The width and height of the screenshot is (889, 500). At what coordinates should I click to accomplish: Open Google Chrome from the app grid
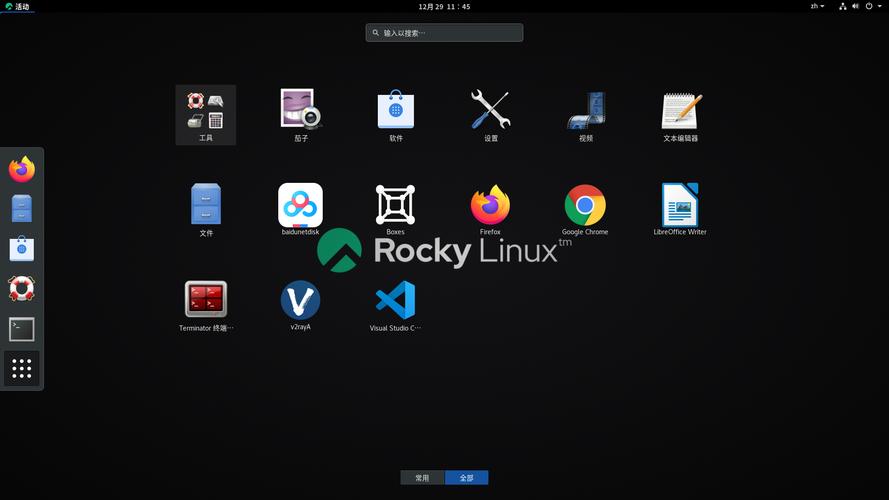(585, 205)
